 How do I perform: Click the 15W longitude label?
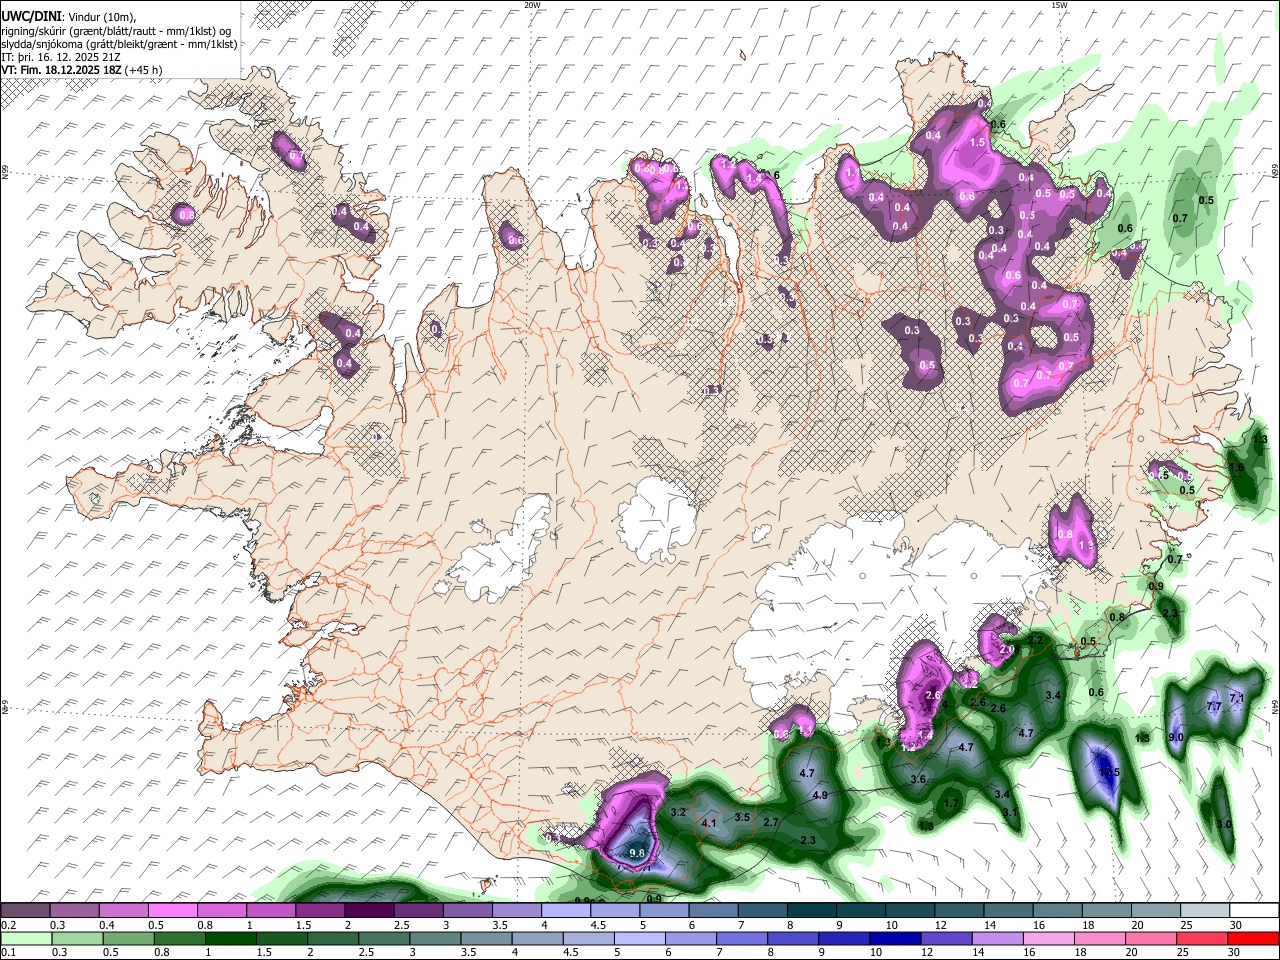tap(1059, 5)
